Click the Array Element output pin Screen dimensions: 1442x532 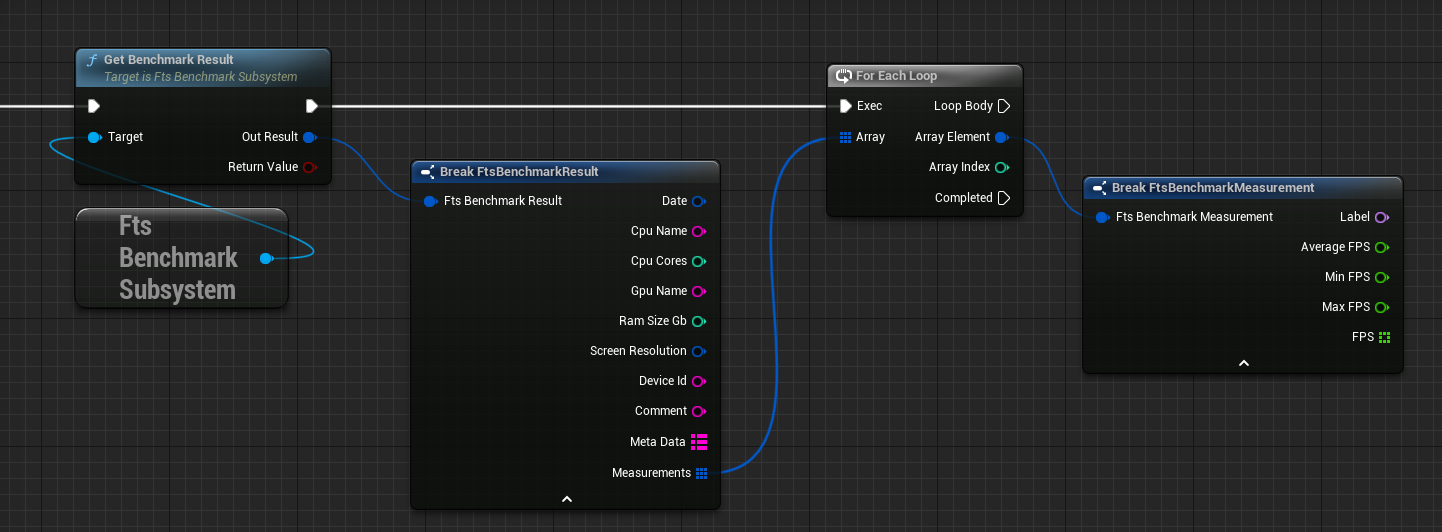click(x=1001, y=137)
